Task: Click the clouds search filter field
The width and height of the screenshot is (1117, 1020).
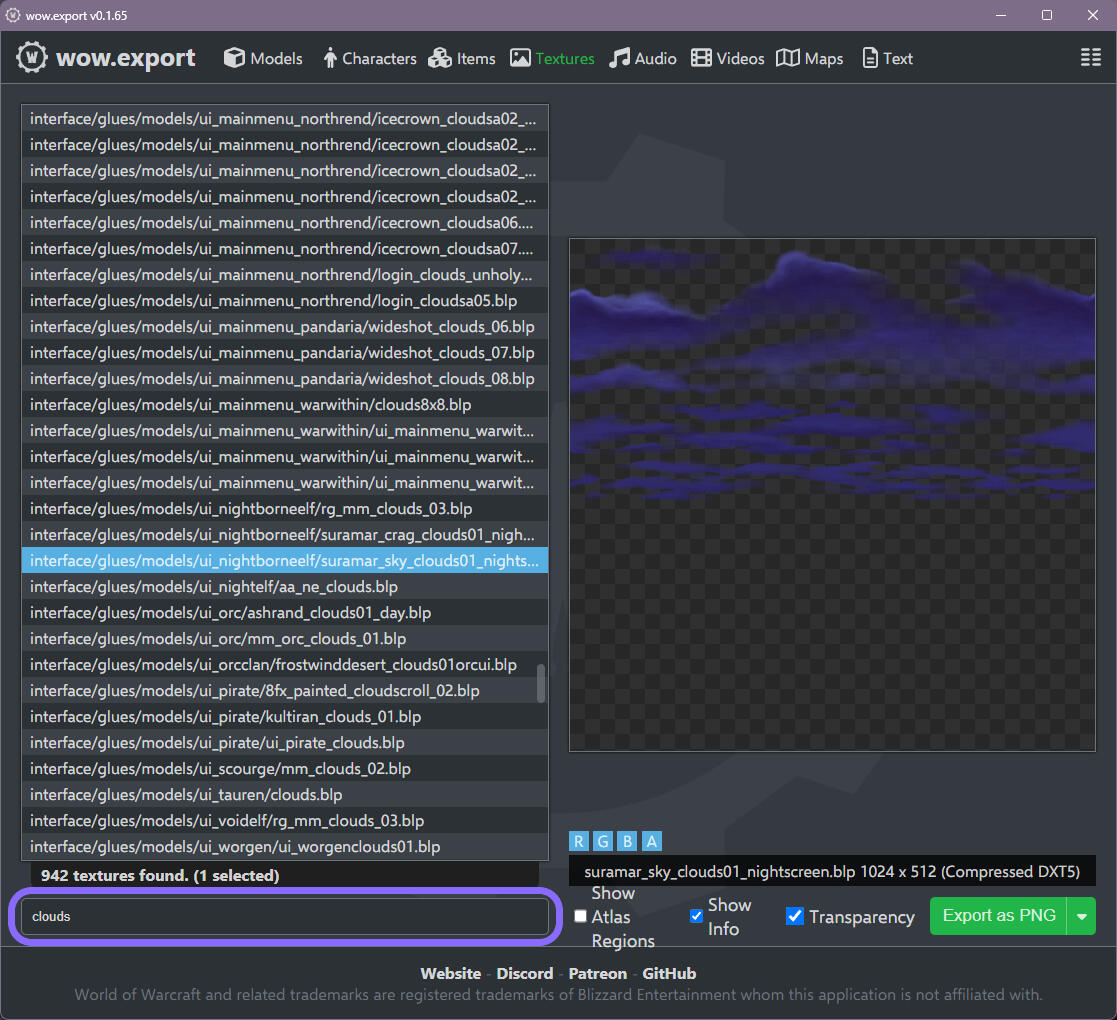Action: 285,916
